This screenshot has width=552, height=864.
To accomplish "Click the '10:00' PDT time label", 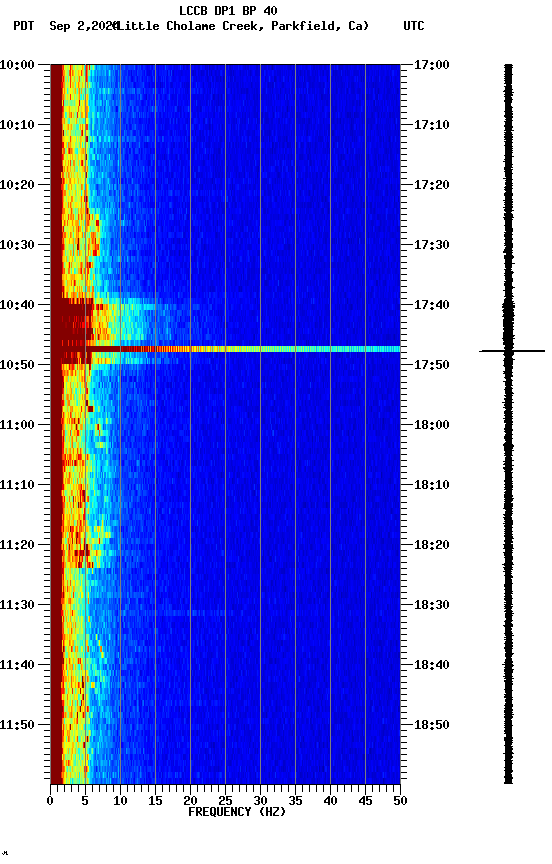I will [17, 65].
